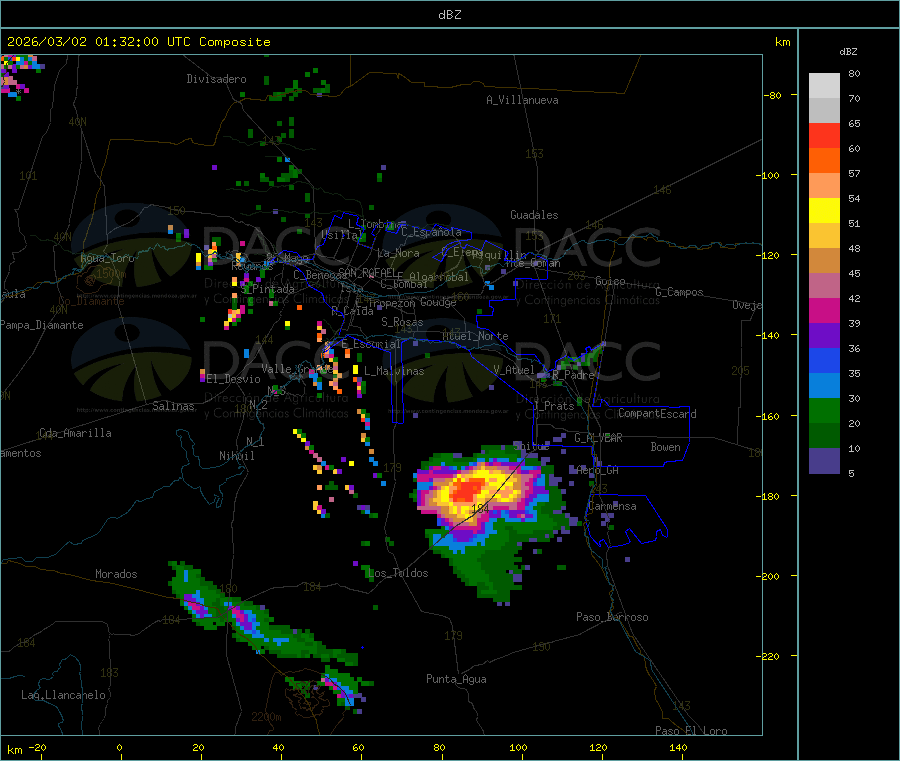The image size is (900, 761).
Task: Click the Punta_Agua location label
Action: [456, 679]
